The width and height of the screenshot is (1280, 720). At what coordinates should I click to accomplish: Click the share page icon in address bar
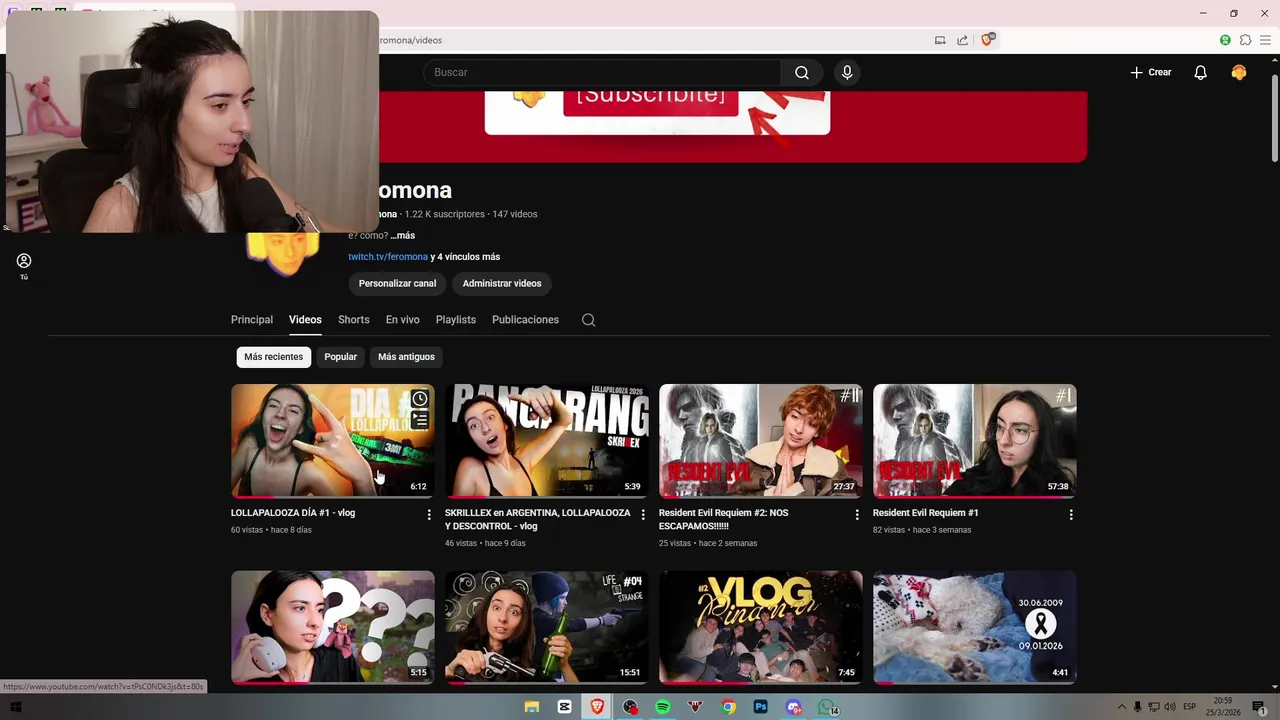pos(962,40)
